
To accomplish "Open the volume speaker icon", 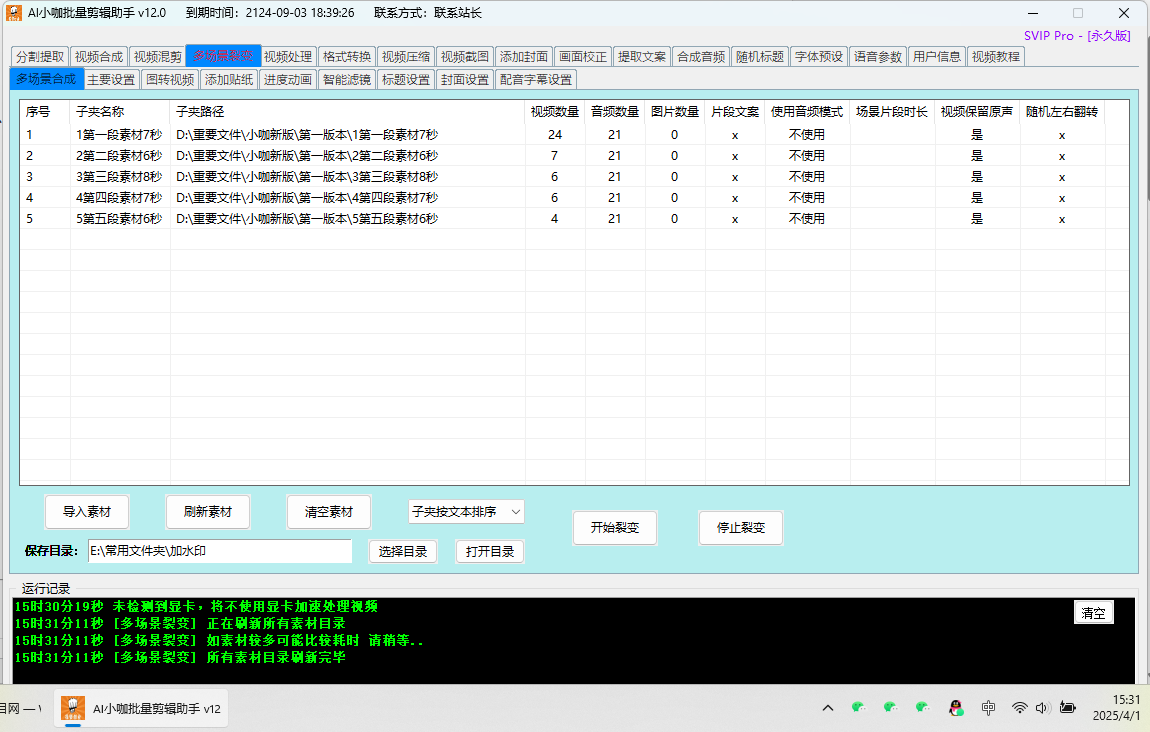I will (1042, 707).
